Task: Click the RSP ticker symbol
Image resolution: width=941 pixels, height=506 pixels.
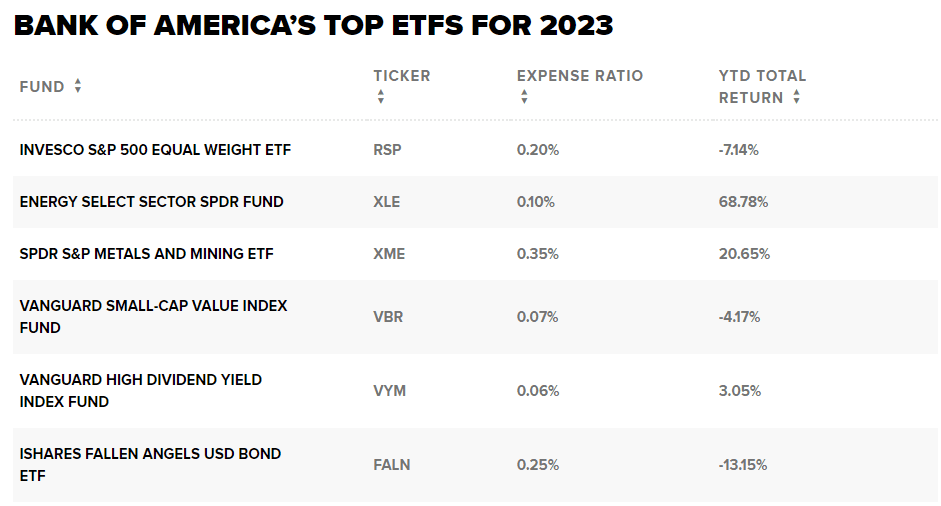Action: (x=387, y=150)
